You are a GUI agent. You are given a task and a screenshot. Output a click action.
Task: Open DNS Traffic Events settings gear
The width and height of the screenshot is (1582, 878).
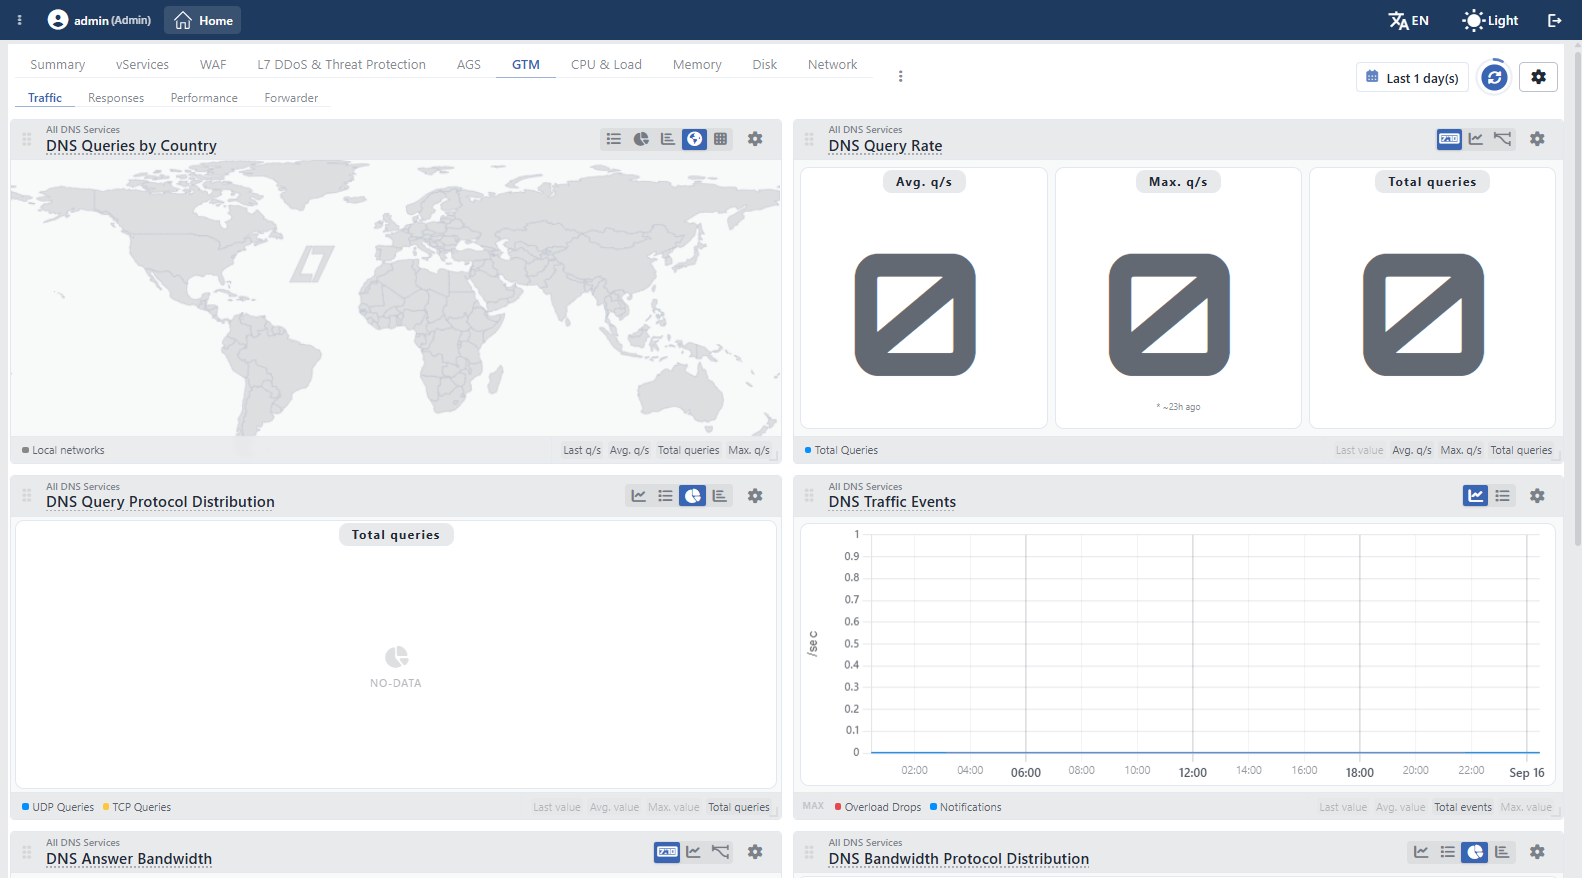click(x=1537, y=496)
